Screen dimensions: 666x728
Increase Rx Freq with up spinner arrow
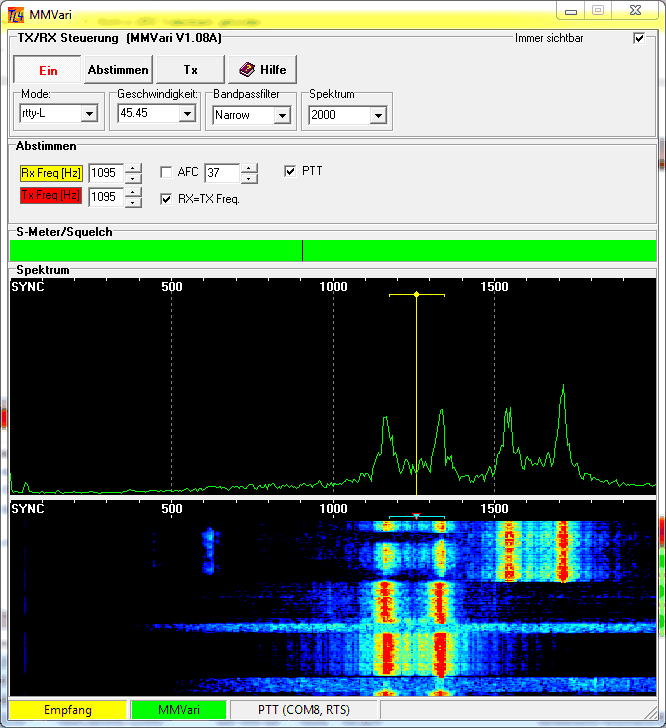[x=133, y=168]
